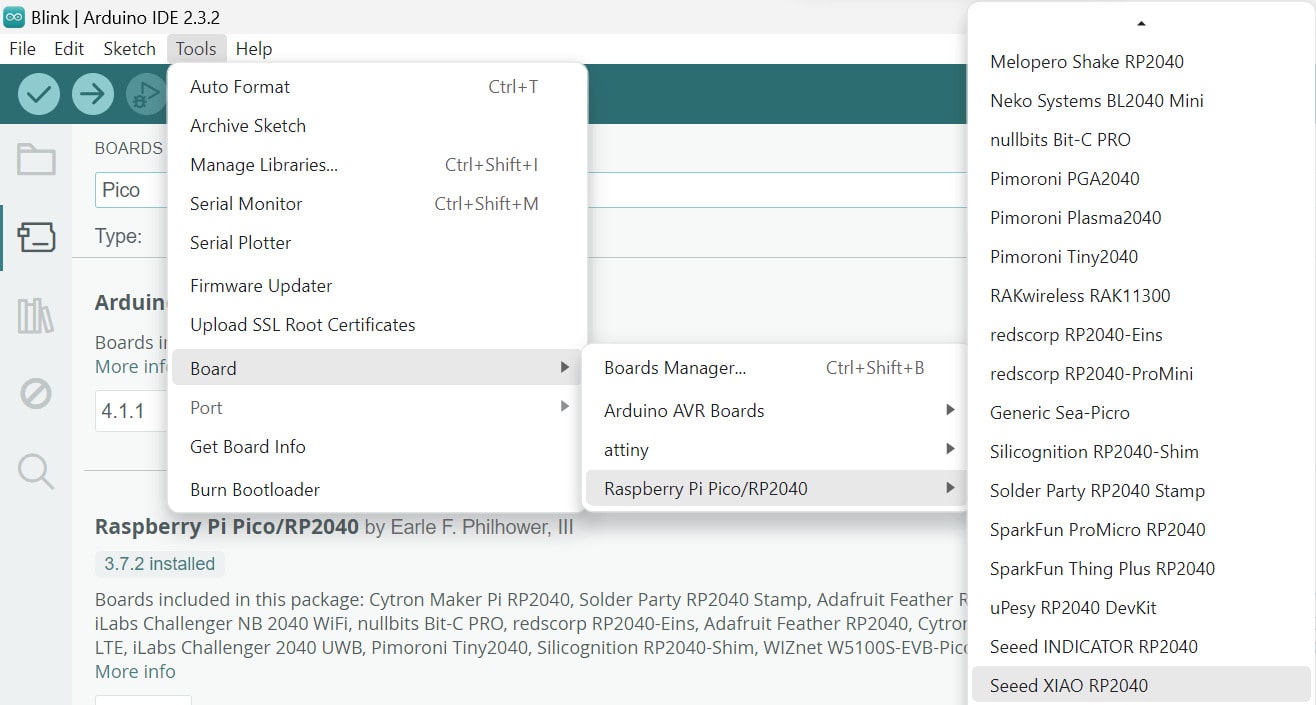Expand Arduino AVR Boards submenu

[x=775, y=411]
